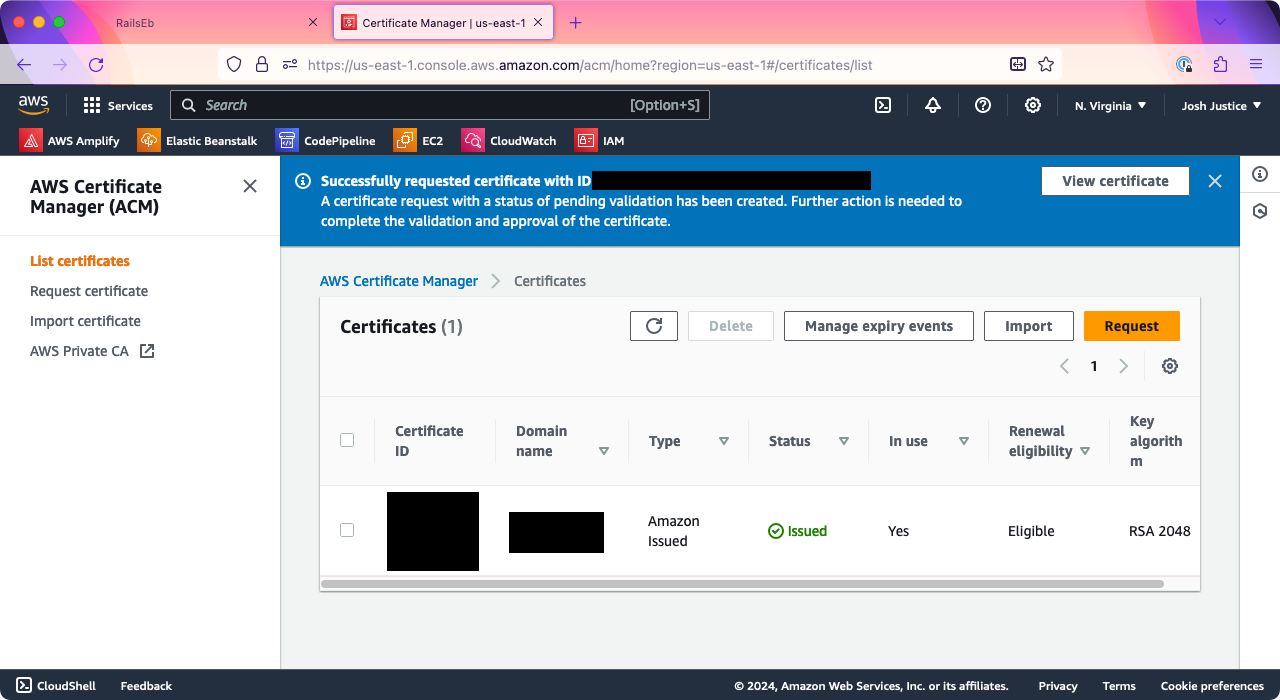The height and width of the screenshot is (700, 1280).
Task: Open the notifications bell
Action: point(933,105)
